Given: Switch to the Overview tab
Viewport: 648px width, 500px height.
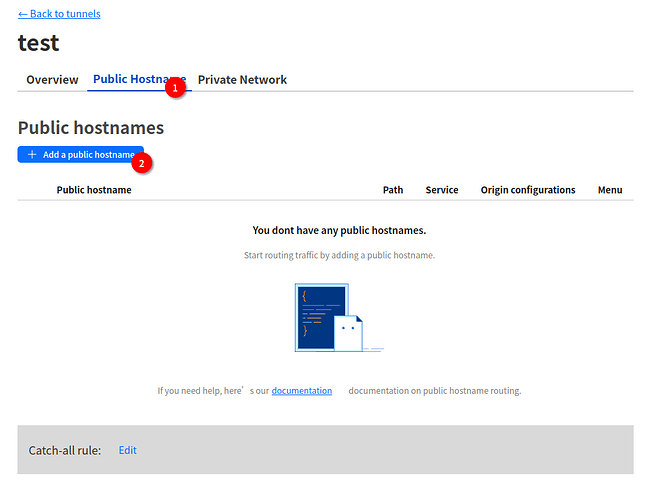Looking at the screenshot, I should click(x=52, y=80).
